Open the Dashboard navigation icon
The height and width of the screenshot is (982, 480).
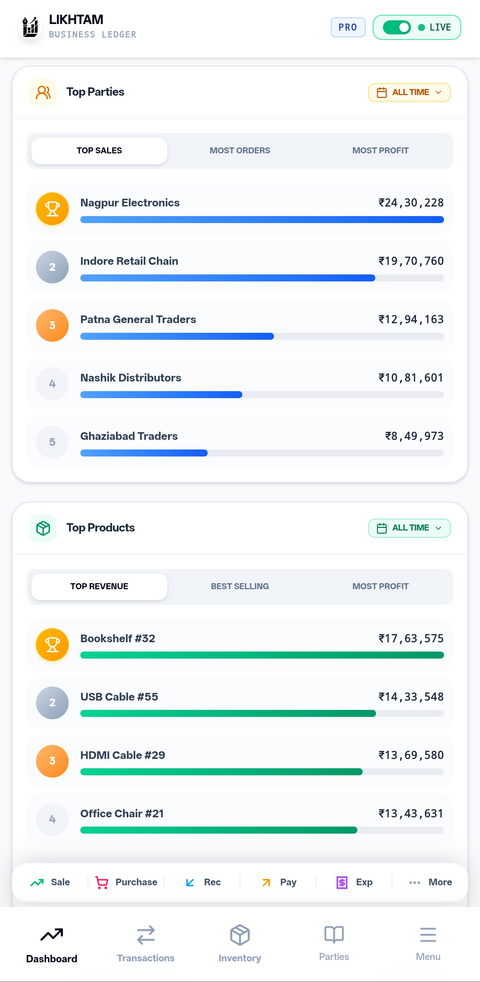pos(51,935)
